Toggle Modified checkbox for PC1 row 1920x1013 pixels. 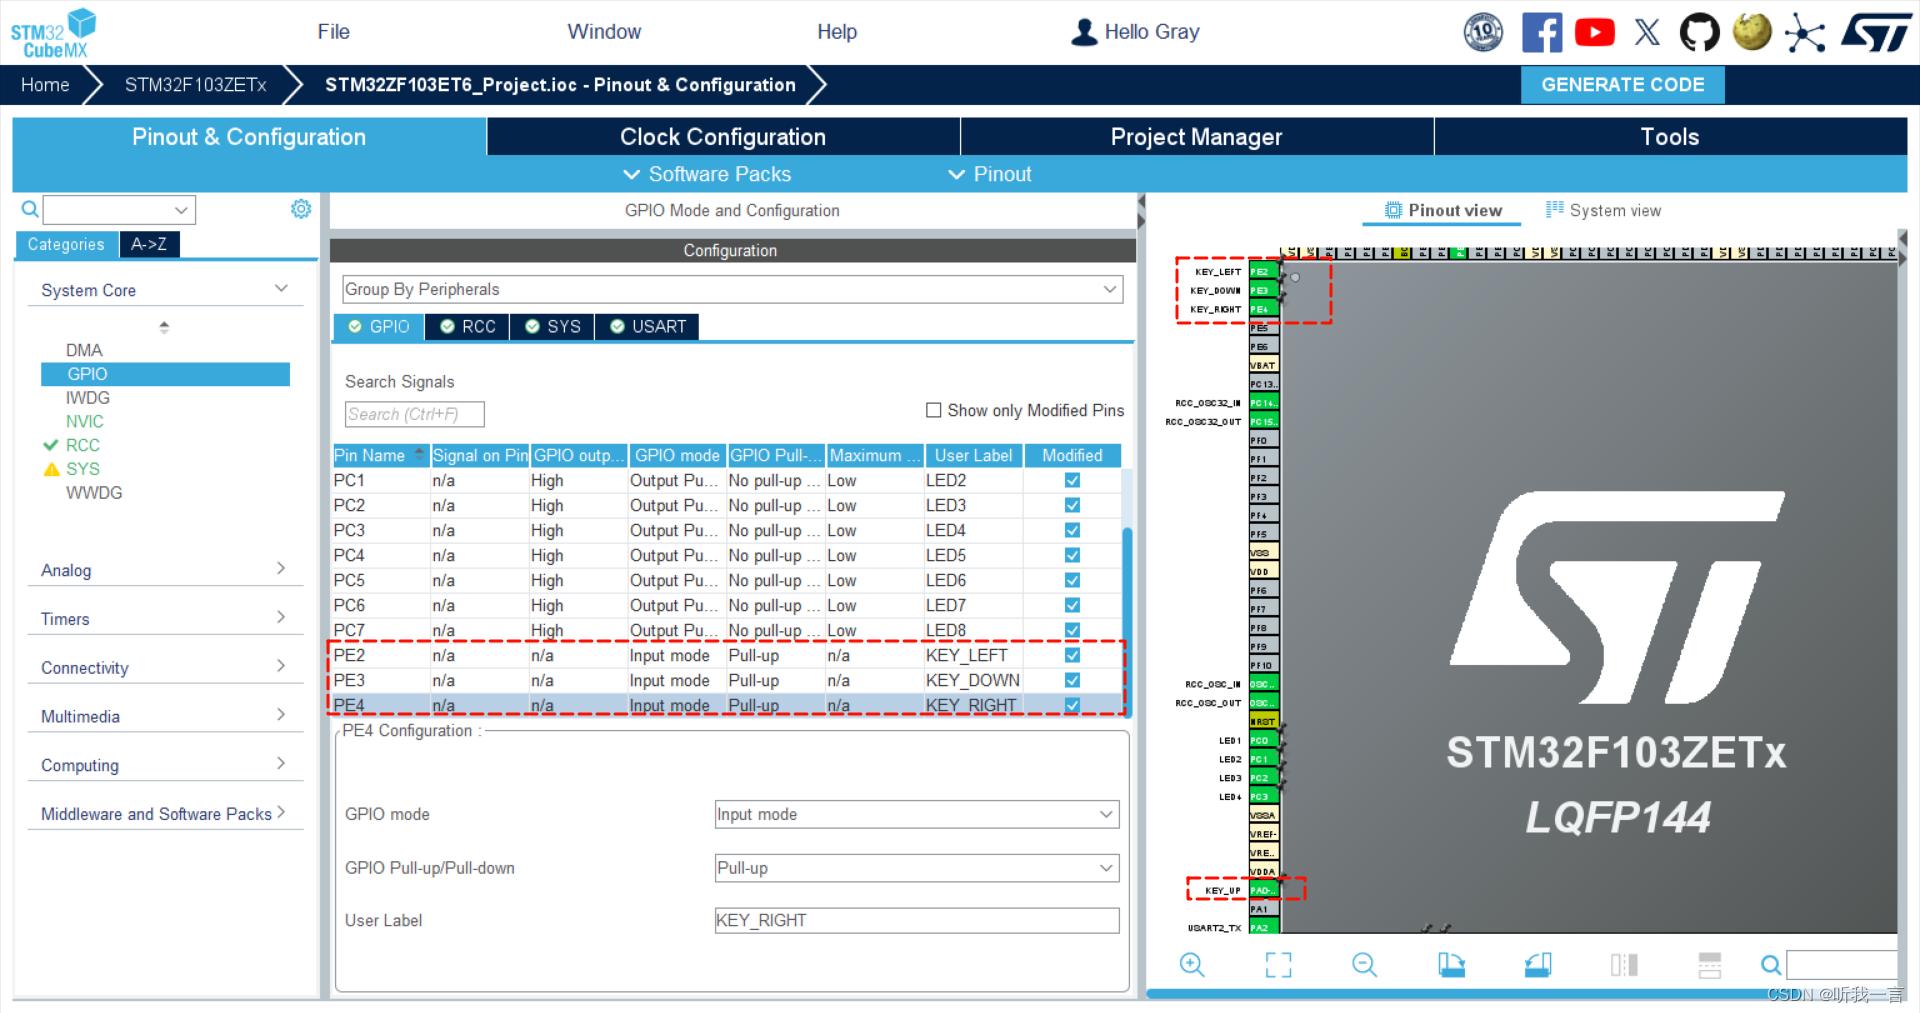pos(1072,480)
